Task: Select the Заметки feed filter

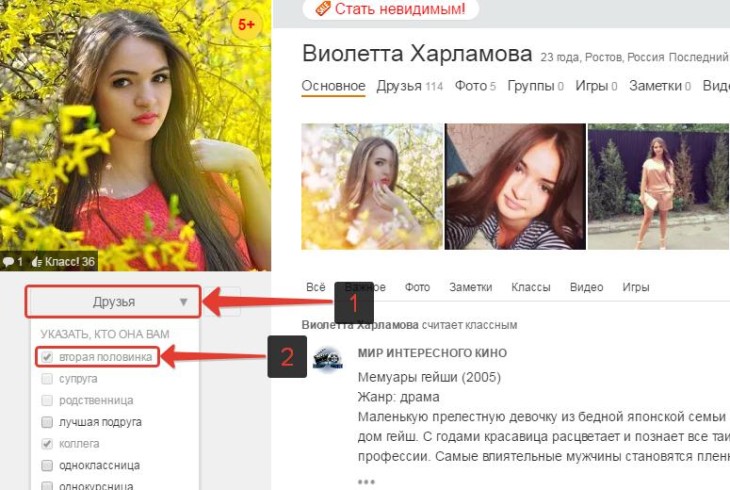Action: [x=470, y=287]
